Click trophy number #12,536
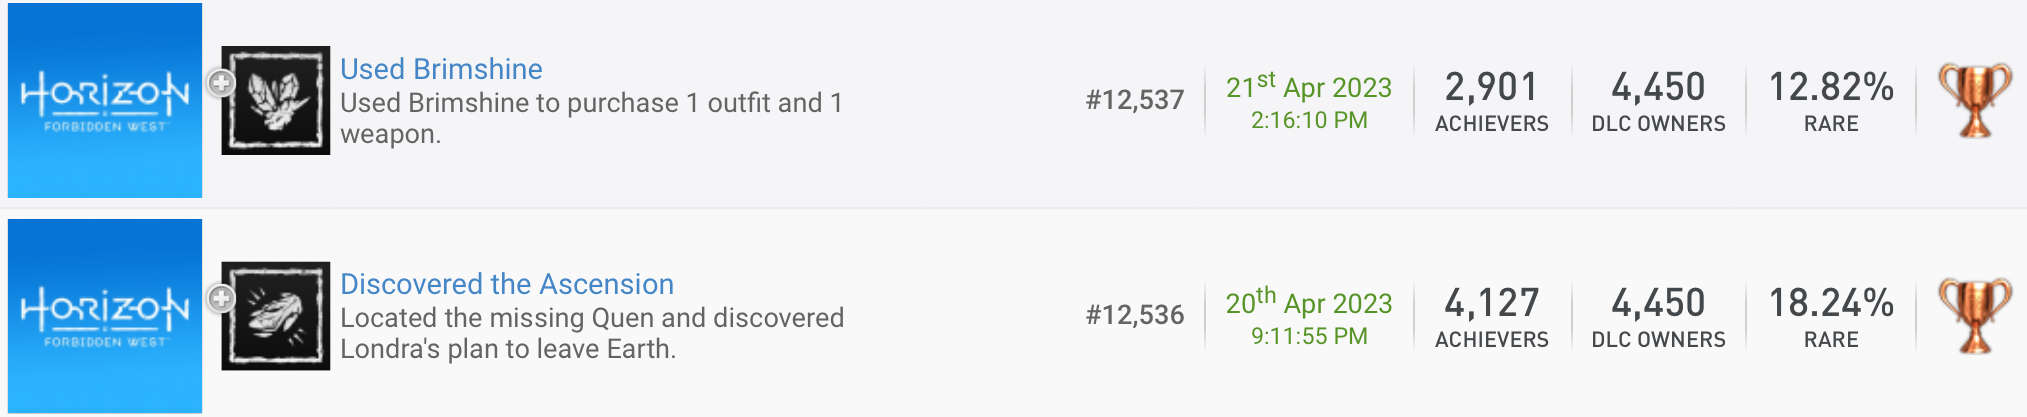The width and height of the screenshot is (2027, 417). (x=1135, y=316)
